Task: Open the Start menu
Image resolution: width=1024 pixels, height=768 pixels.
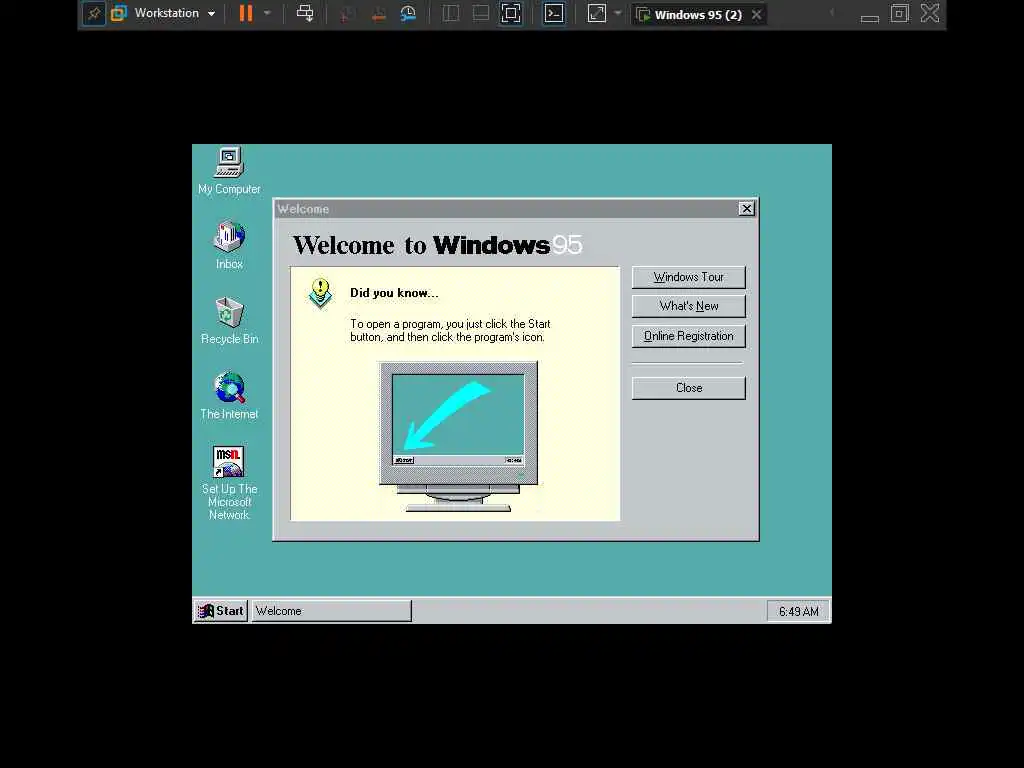Action: pyautogui.click(x=221, y=611)
